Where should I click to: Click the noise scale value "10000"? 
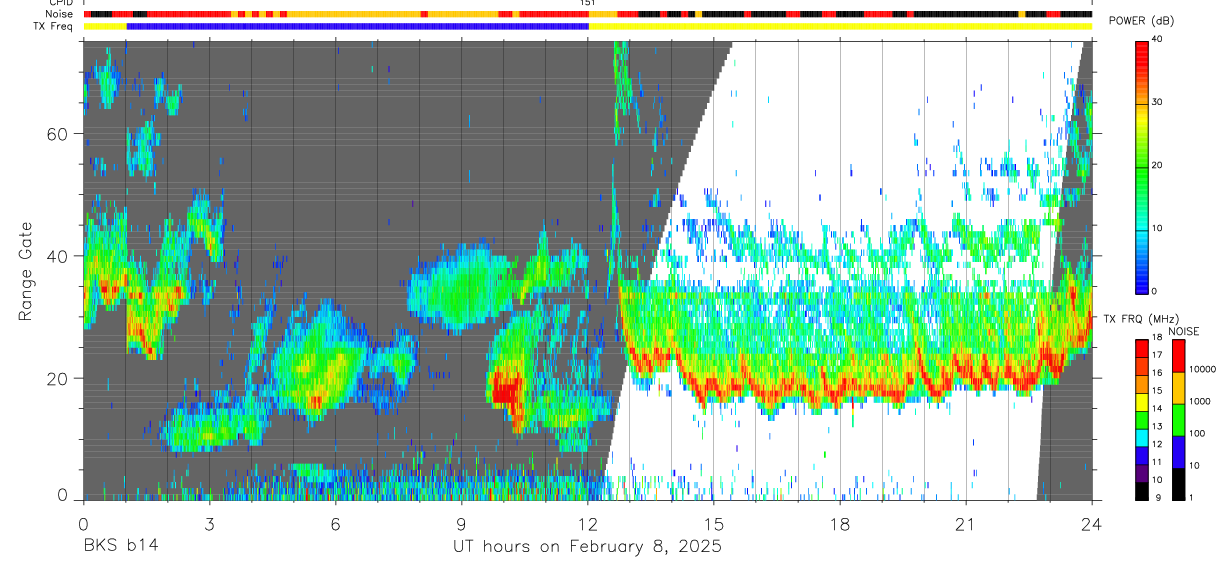click(x=1203, y=370)
